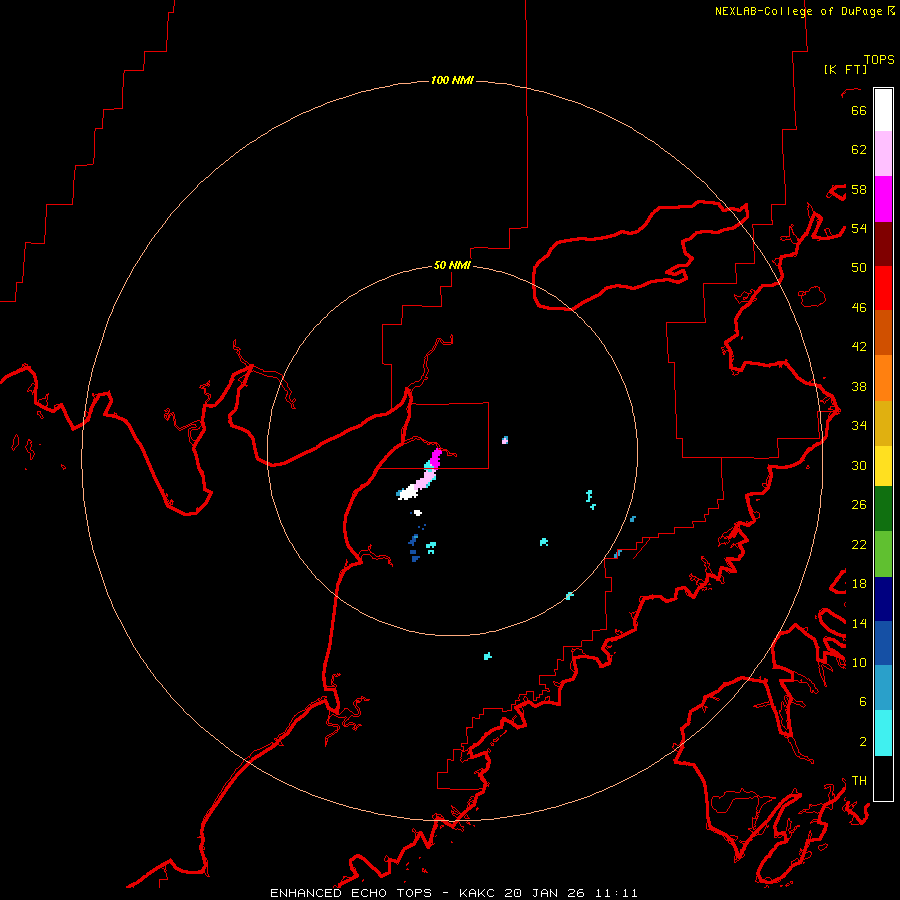The image size is (900, 900).
Task: Click the '100 NMI' range ring label
Action: (452, 80)
